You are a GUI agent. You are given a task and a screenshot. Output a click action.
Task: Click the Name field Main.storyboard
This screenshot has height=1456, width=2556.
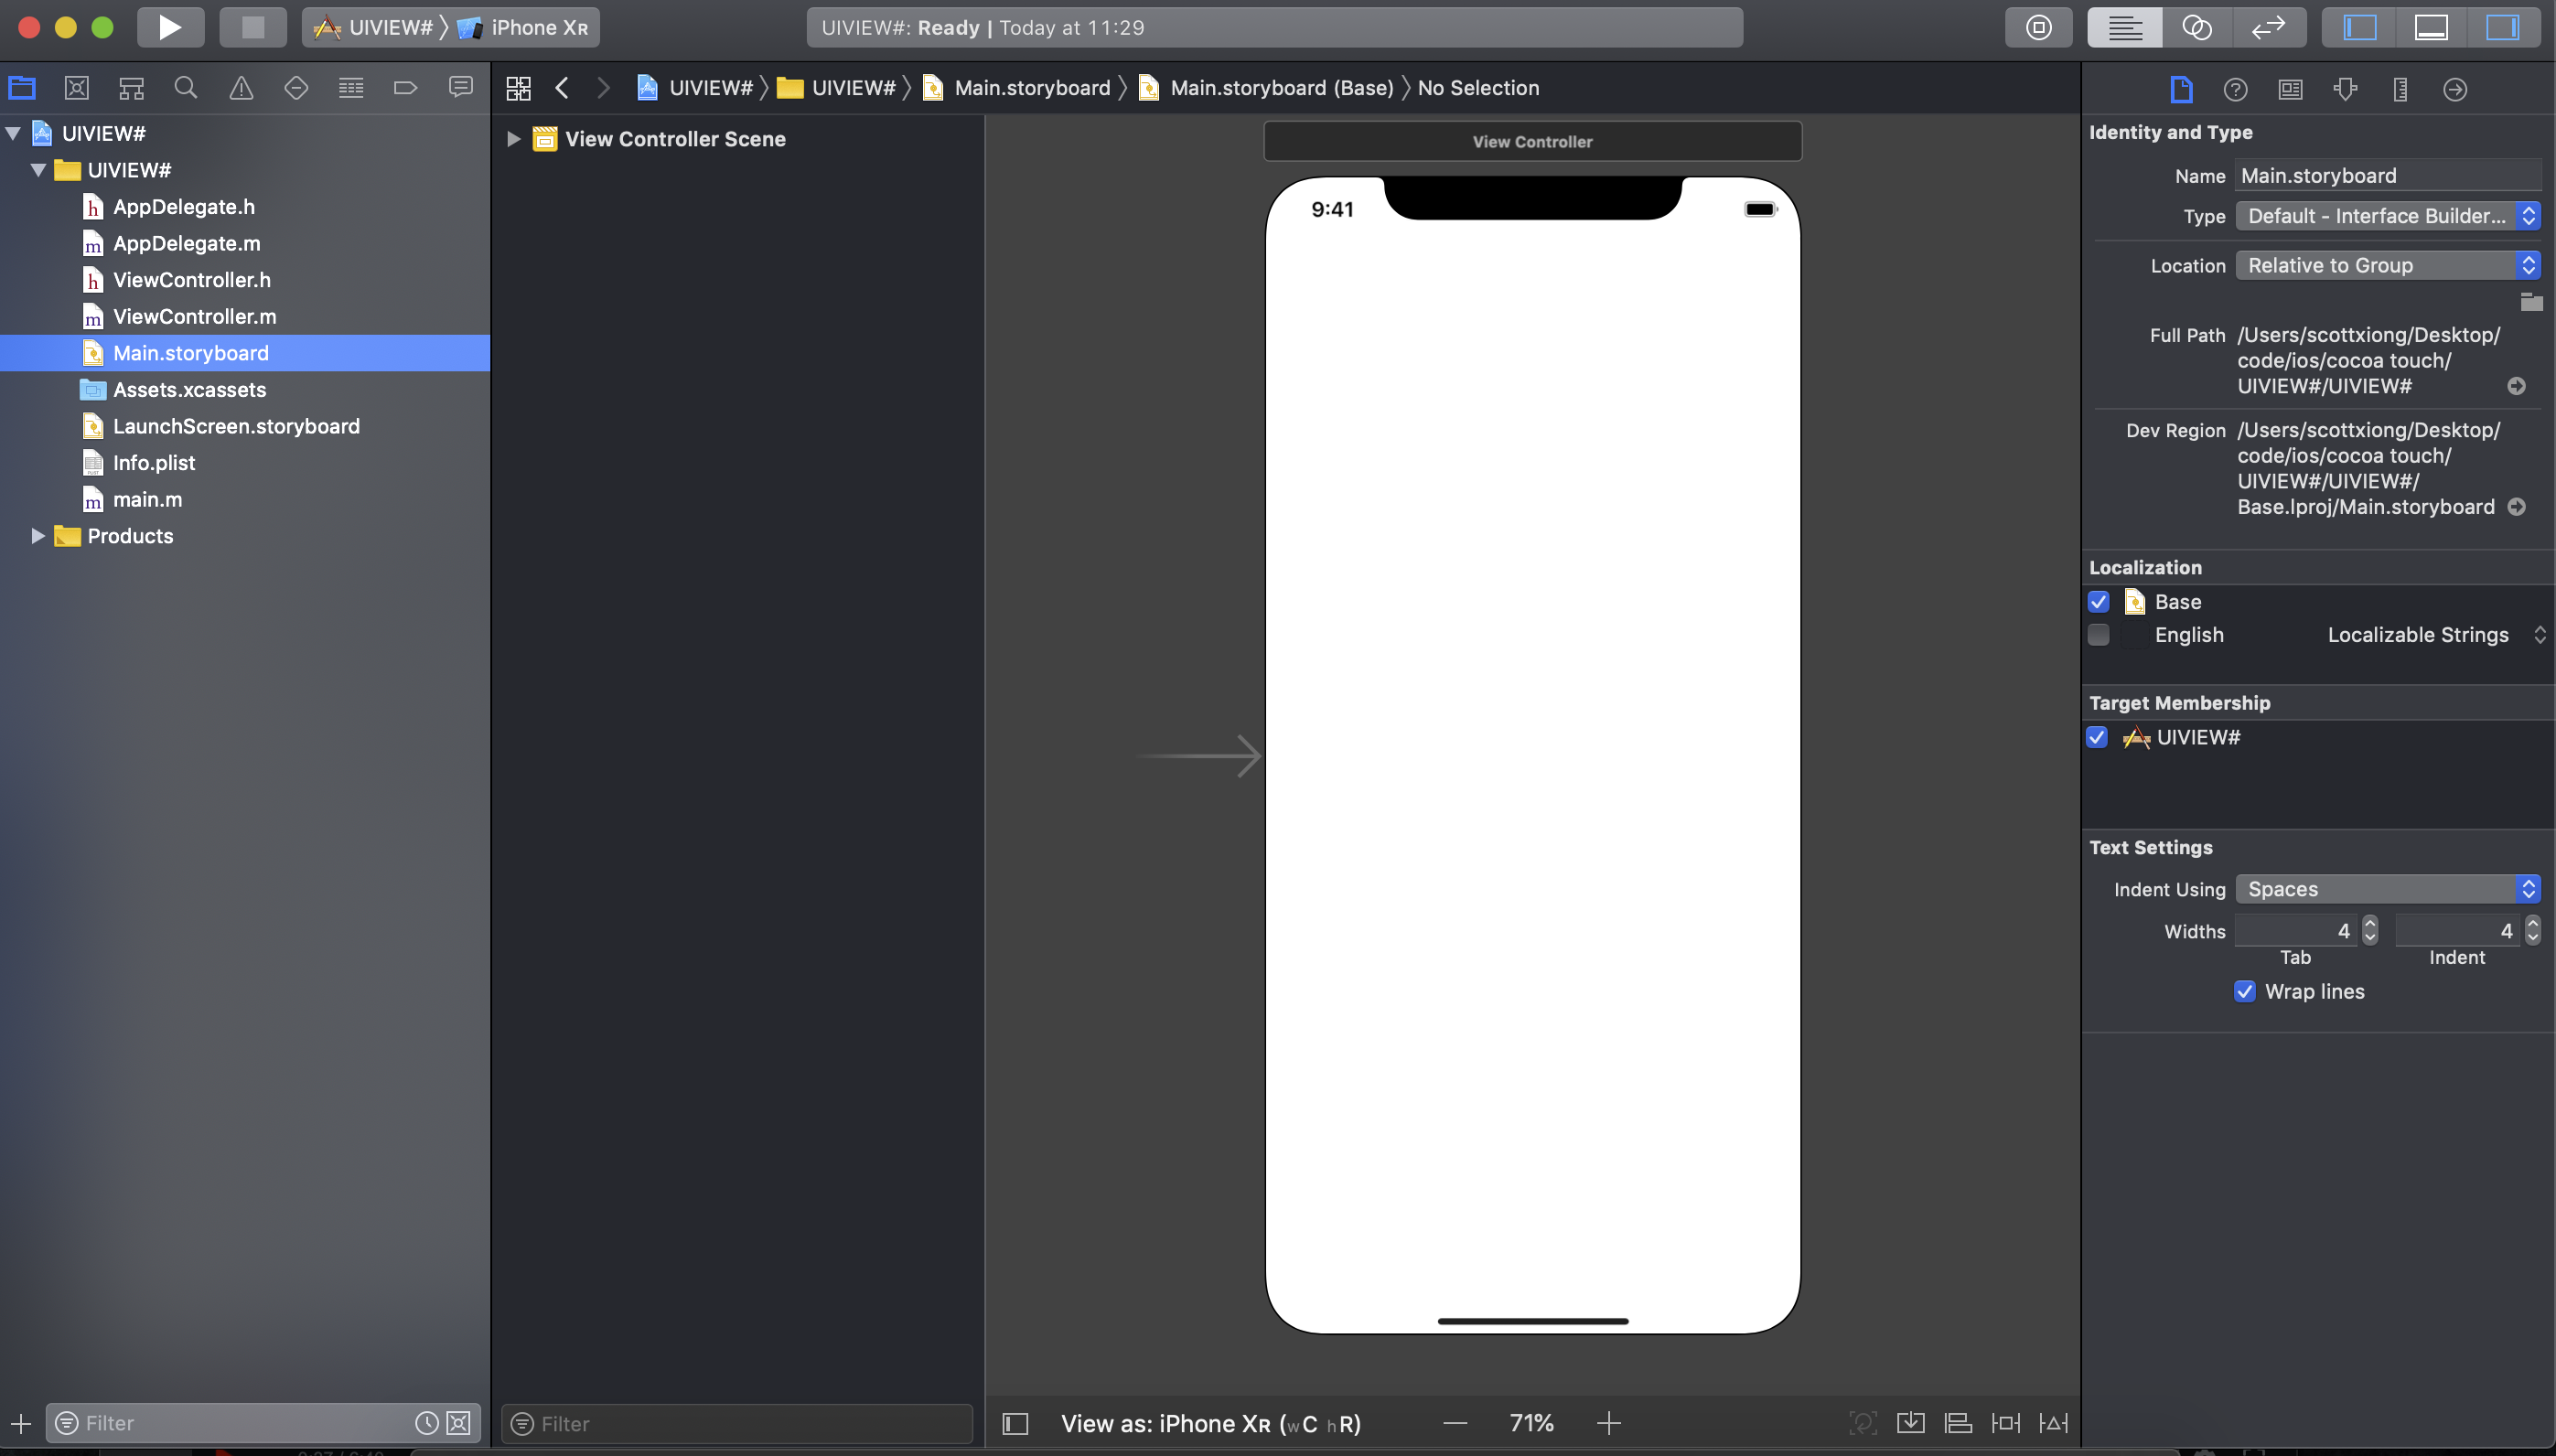[x=2388, y=176]
